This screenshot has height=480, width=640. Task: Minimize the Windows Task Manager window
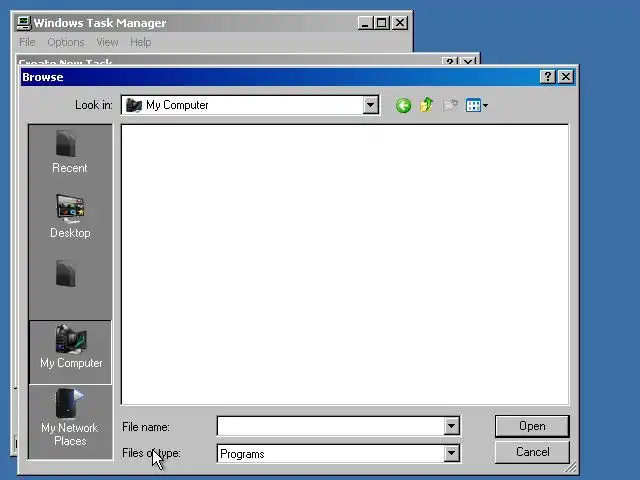tap(365, 23)
